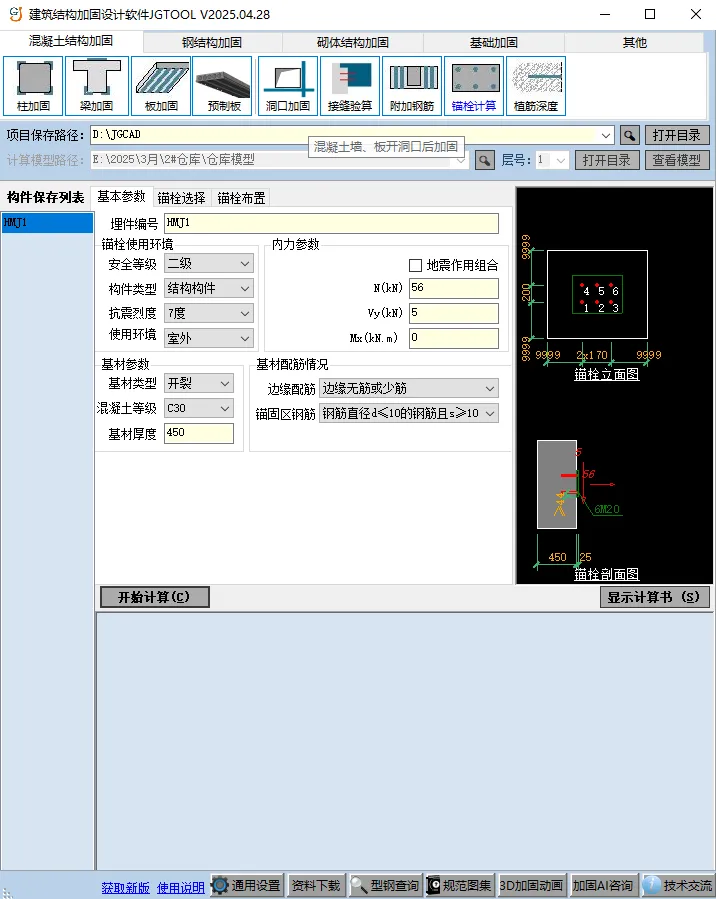This screenshot has width=716, height=899.
Task: Switch to 钢结构加固 tab
Action: (212, 42)
